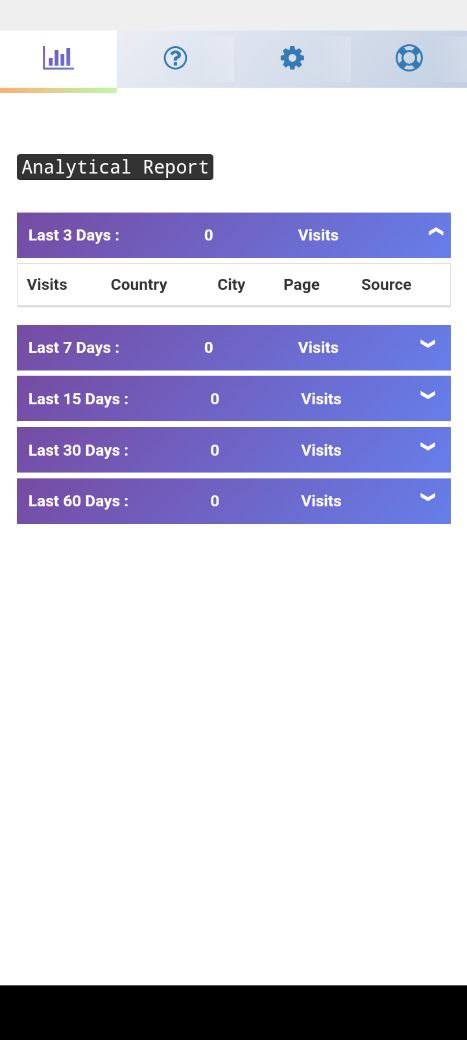Click the Last 60 Days visits count
467x1040 pixels.
pyautogui.click(x=215, y=501)
